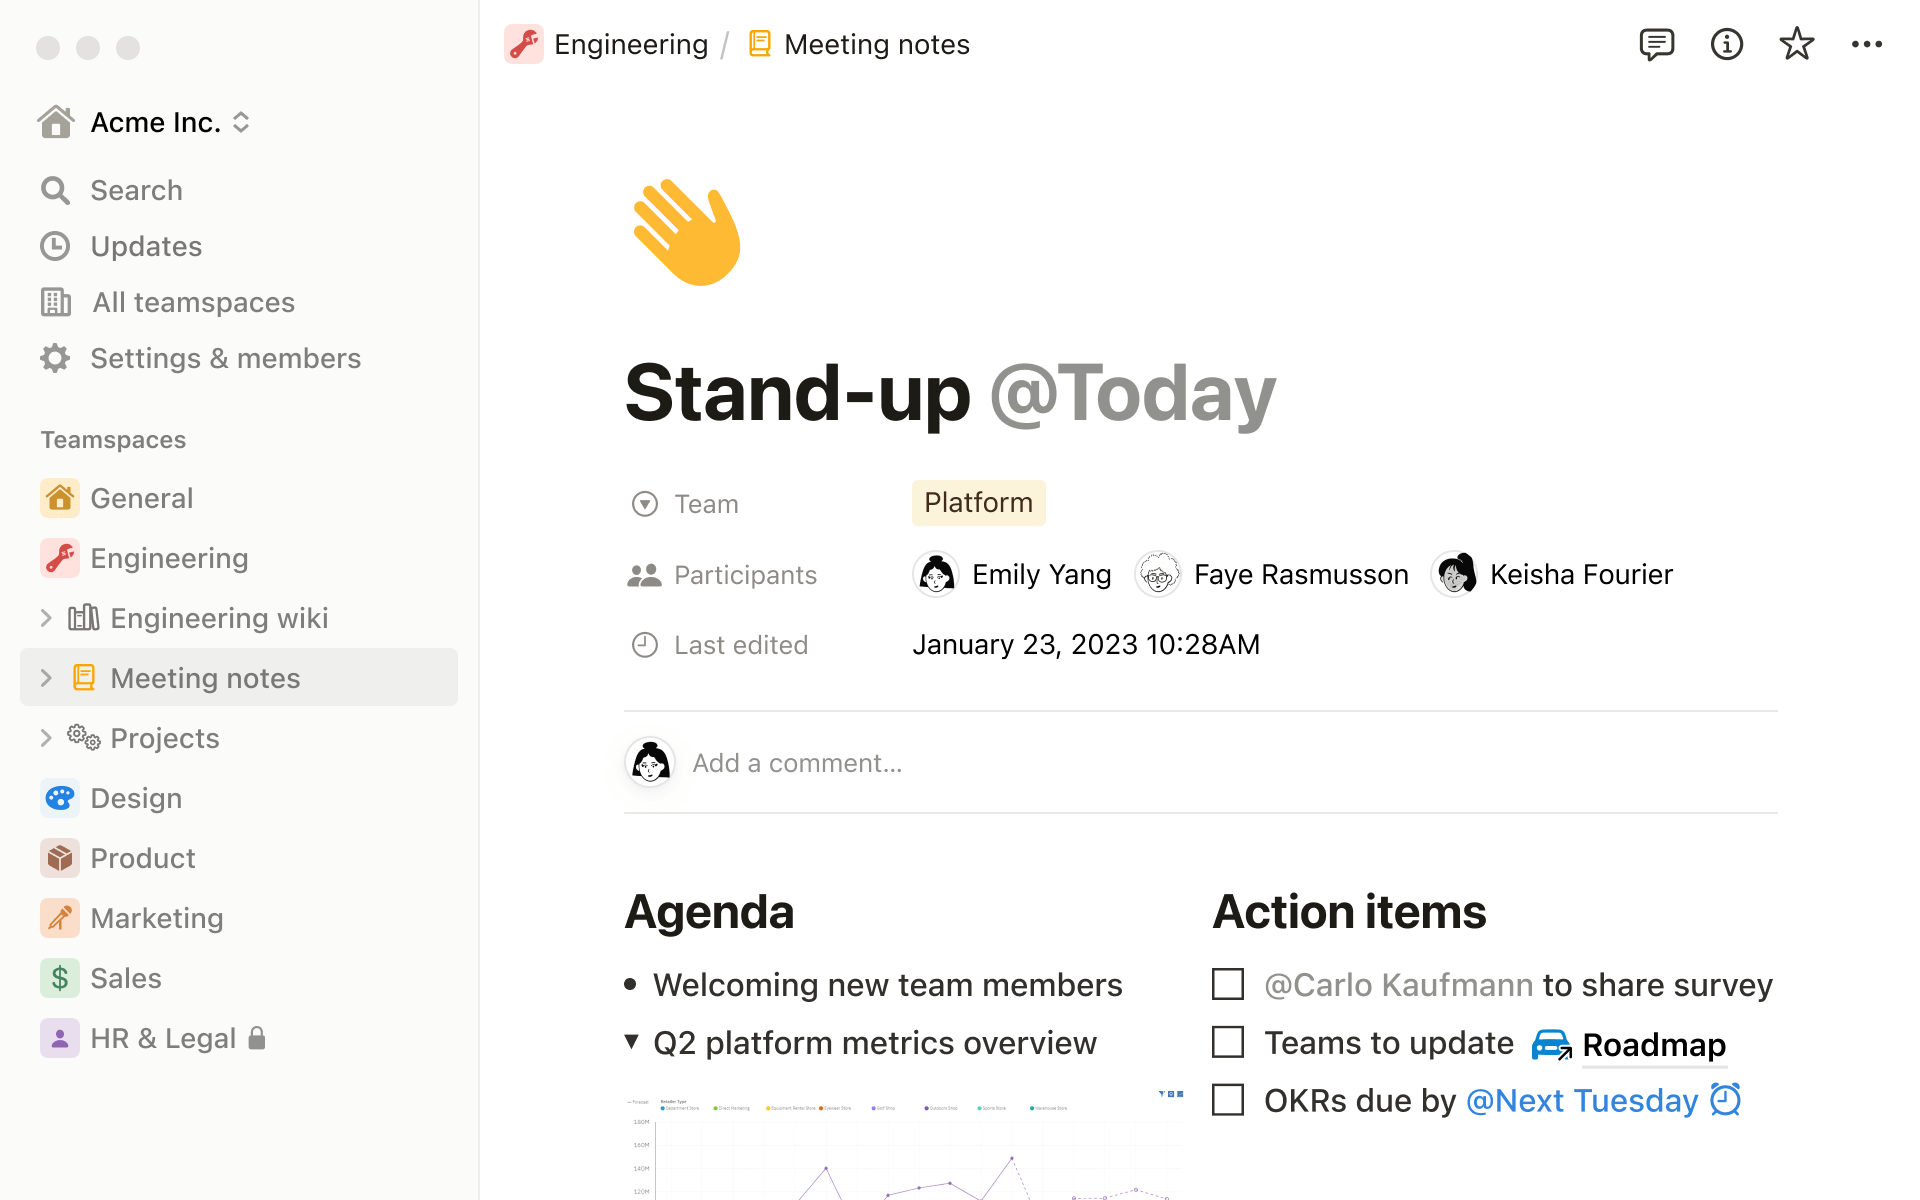Click the @Next Tuesday date link
Screen dimensions: 1920x1200
[x=1581, y=1099]
